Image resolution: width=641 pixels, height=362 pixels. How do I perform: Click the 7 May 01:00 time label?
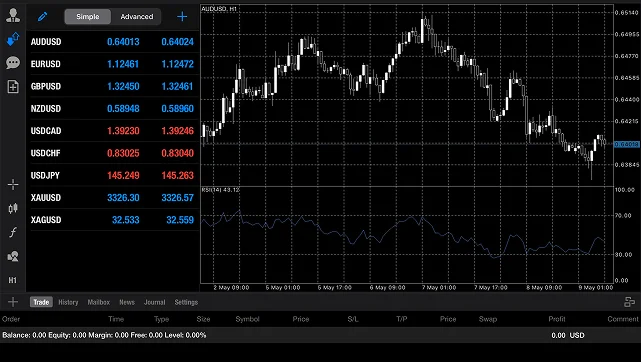(x=439, y=288)
